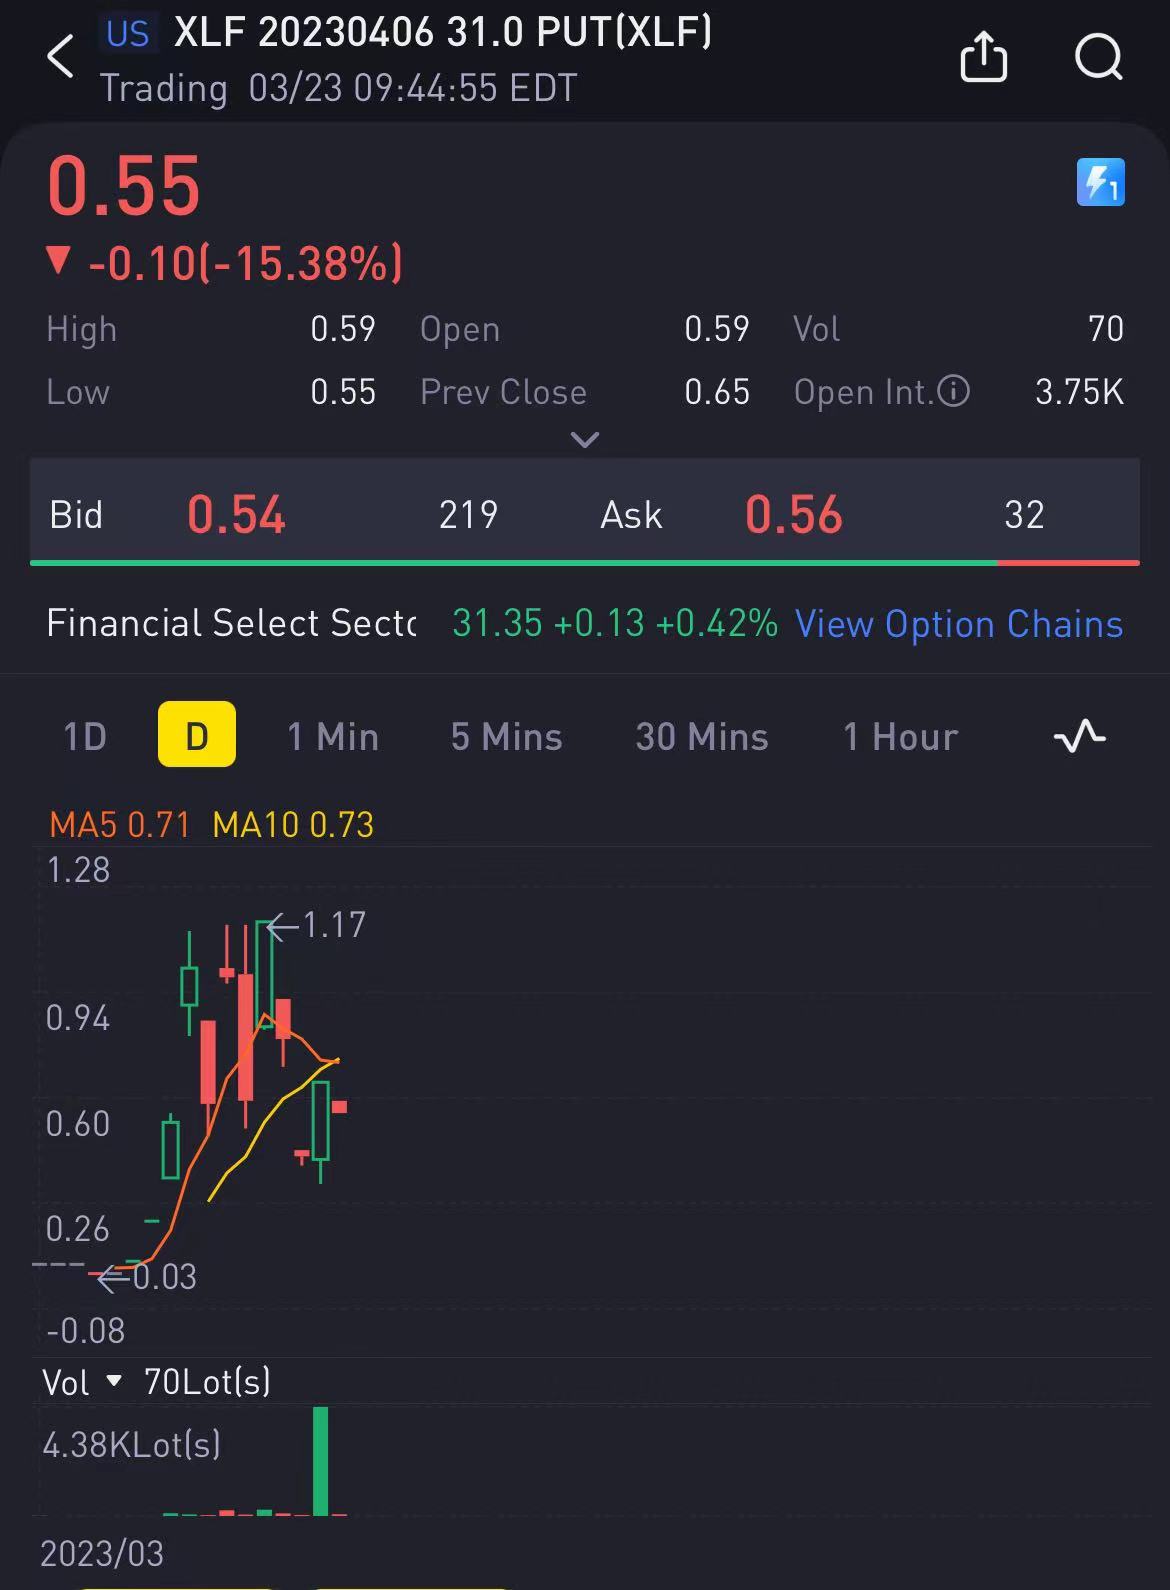Select the D daily chart tab
The height and width of the screenshot is (1590, 1170).
pos(197,734)
